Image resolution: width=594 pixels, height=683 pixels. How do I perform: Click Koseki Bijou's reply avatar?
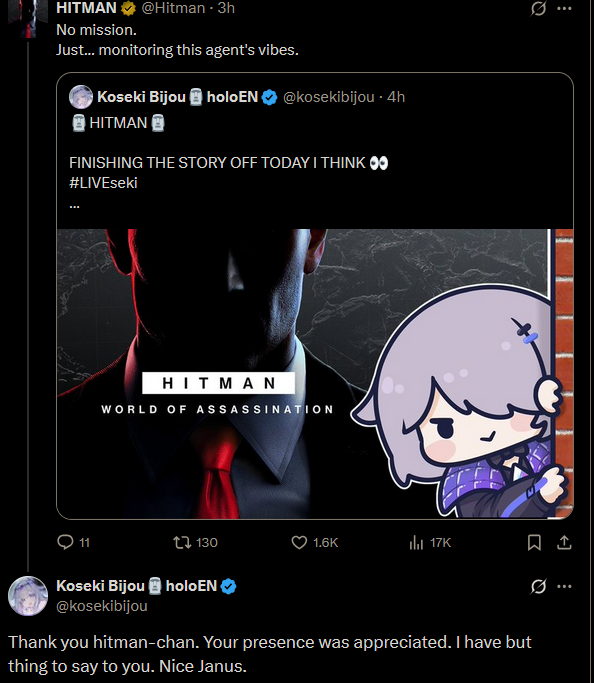(28, 596)
